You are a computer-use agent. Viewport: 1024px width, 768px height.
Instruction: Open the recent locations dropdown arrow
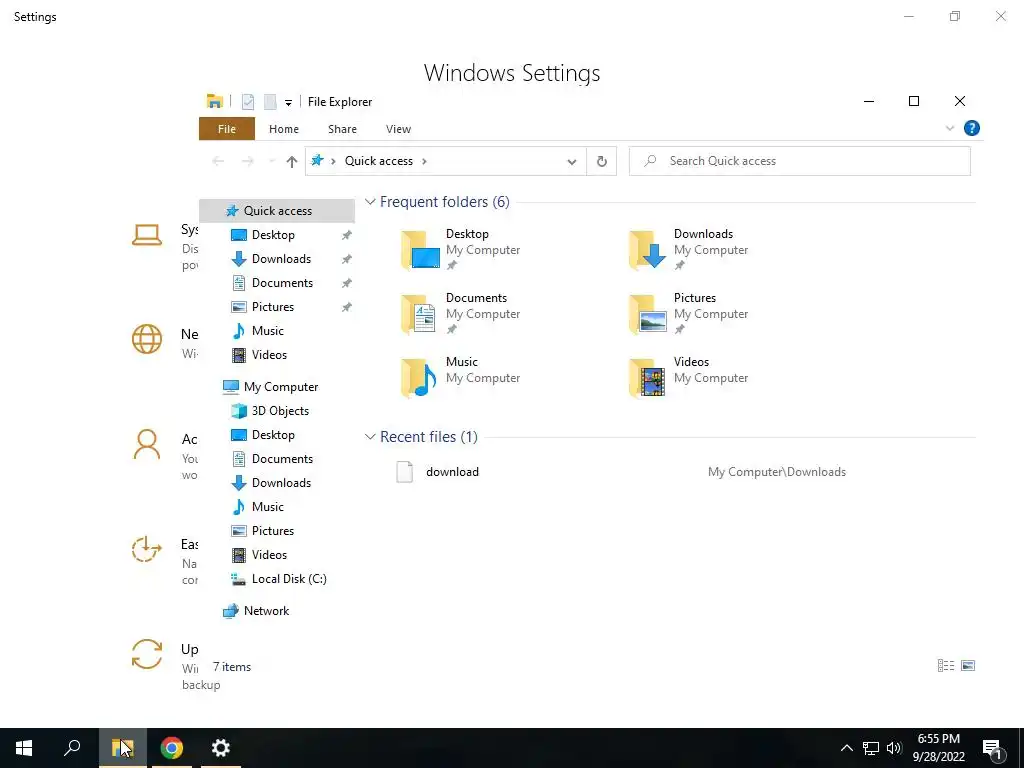pyautogui.click(x=272, y=161)
